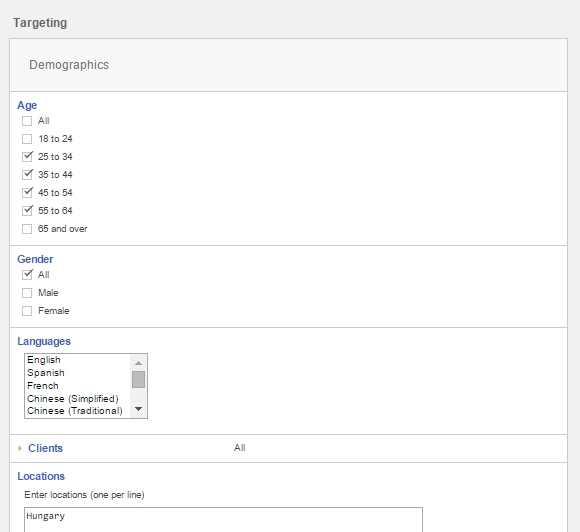Select Chinese (Traditional) language
Viewport: 580px width, 532px height.
tap(77, 411)
